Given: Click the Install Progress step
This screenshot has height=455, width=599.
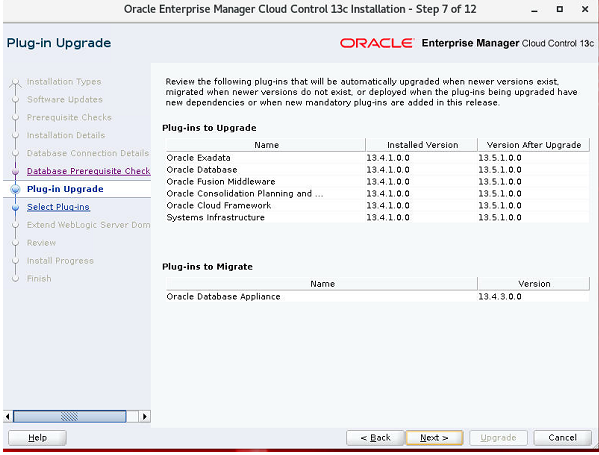Looking at the screenshot, I should tap(60, 261).
